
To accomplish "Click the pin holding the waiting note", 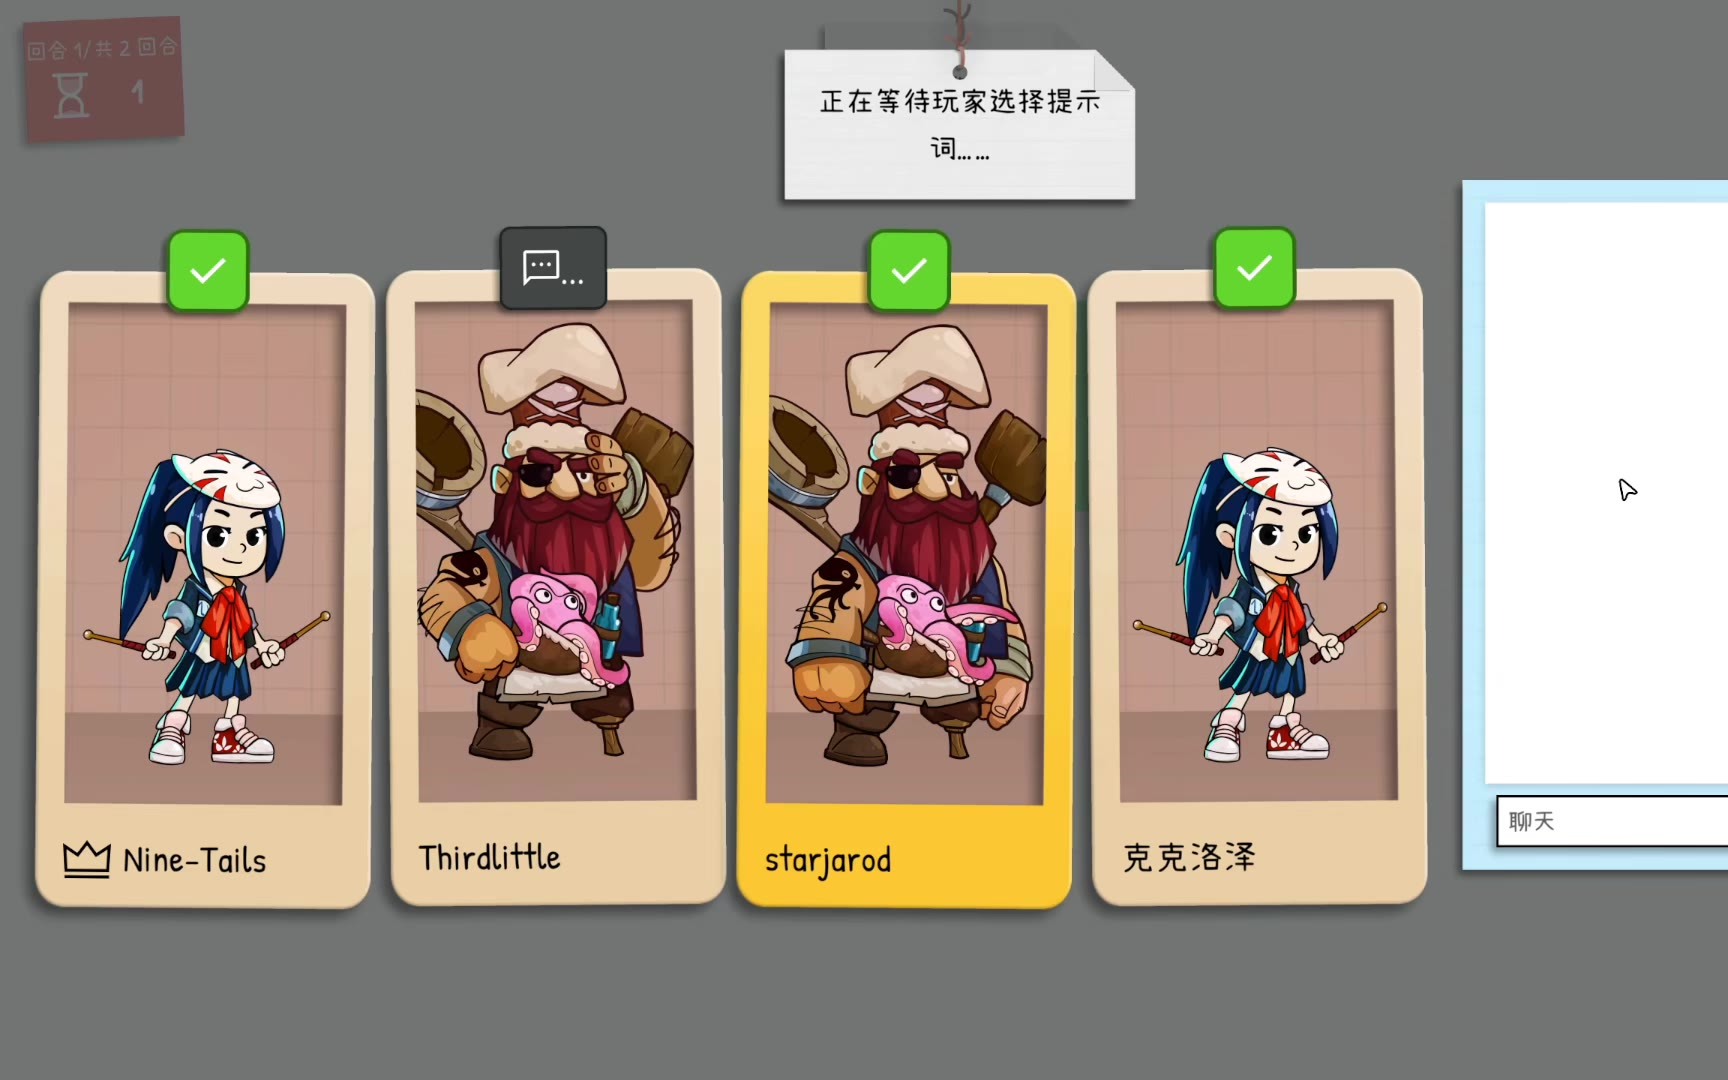I will pyautogui.click(x=960, y=71).
